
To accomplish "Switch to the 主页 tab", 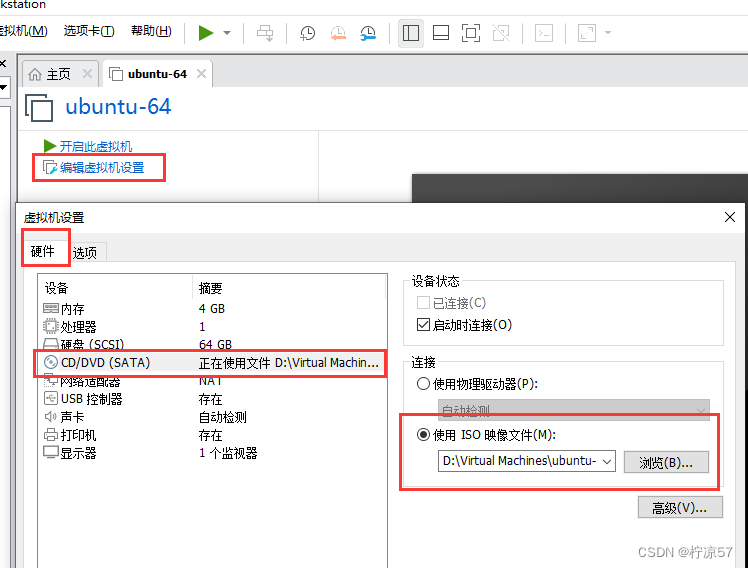I will (x=58, y=74).
